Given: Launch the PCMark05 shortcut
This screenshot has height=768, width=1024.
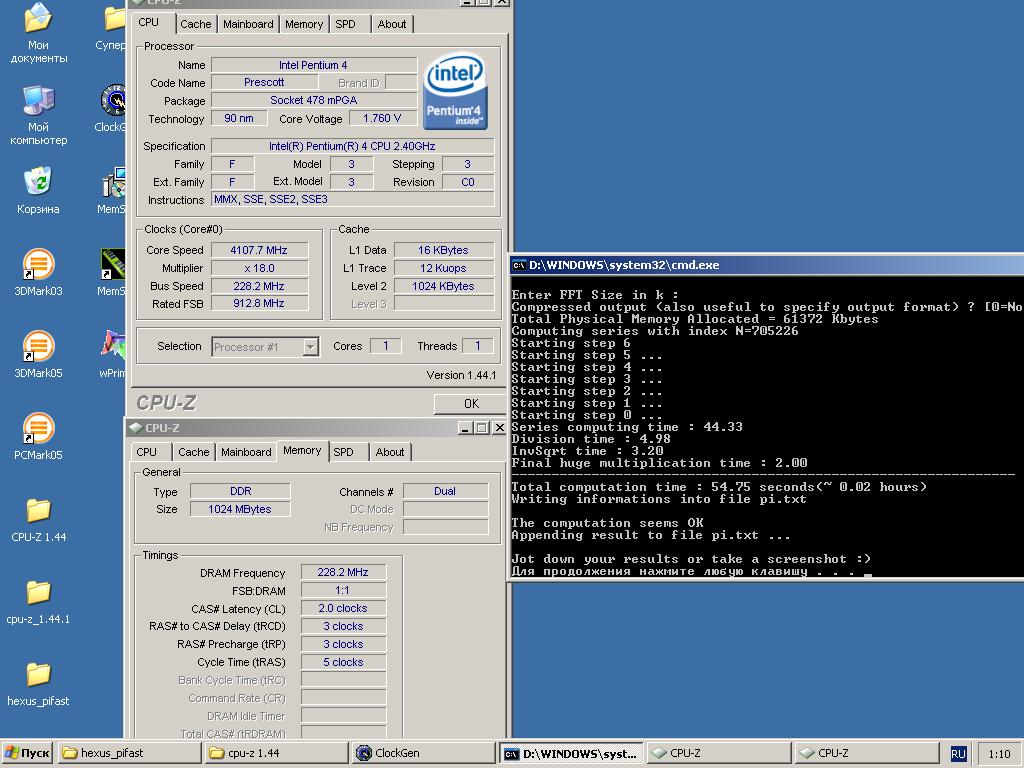Looking at the screenshot, I should click(38, 428).
